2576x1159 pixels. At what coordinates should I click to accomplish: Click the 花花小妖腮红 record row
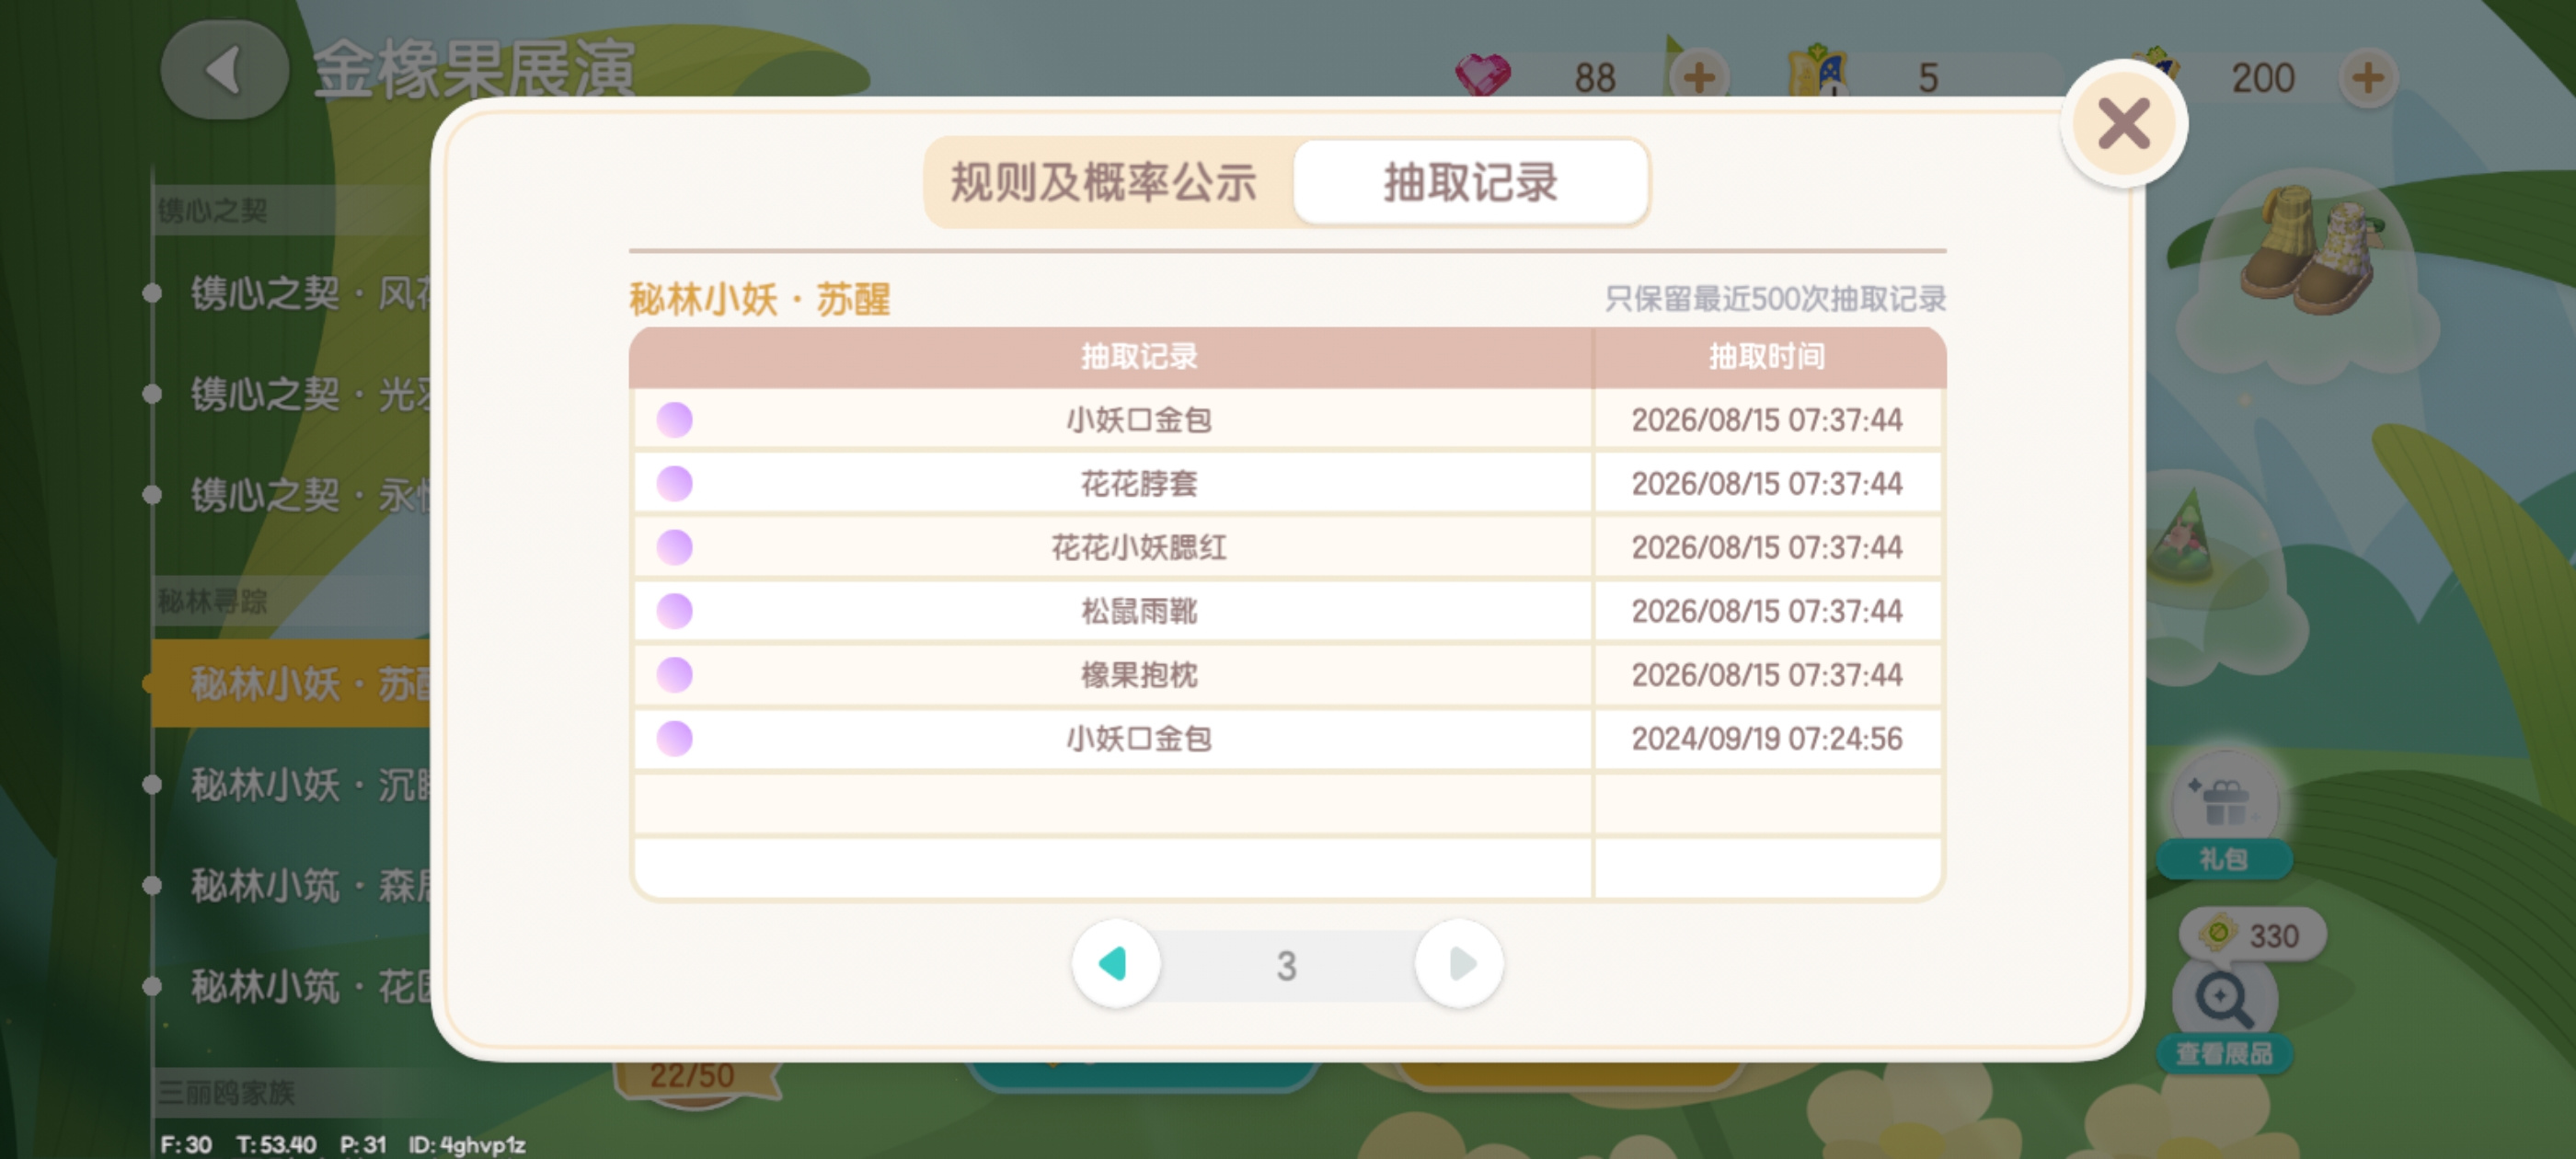1288,547
